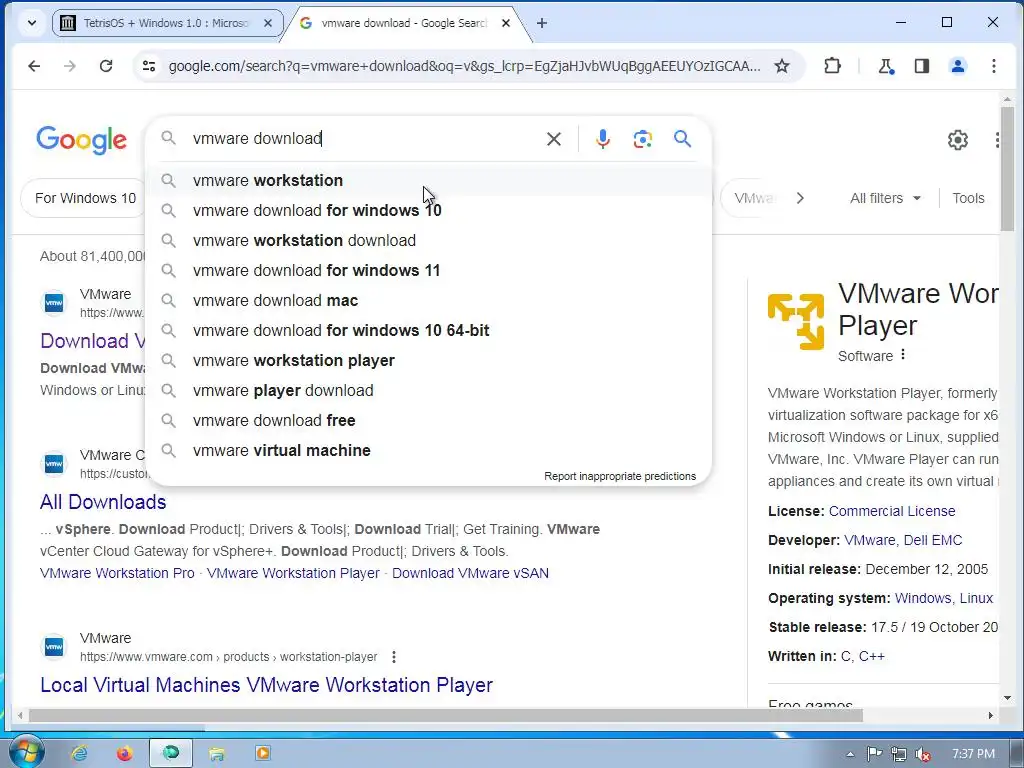The width and height of the screenshot is (1024, 768).
Task: Choose suggestion vmware workstation player
Action: point(428,360)
